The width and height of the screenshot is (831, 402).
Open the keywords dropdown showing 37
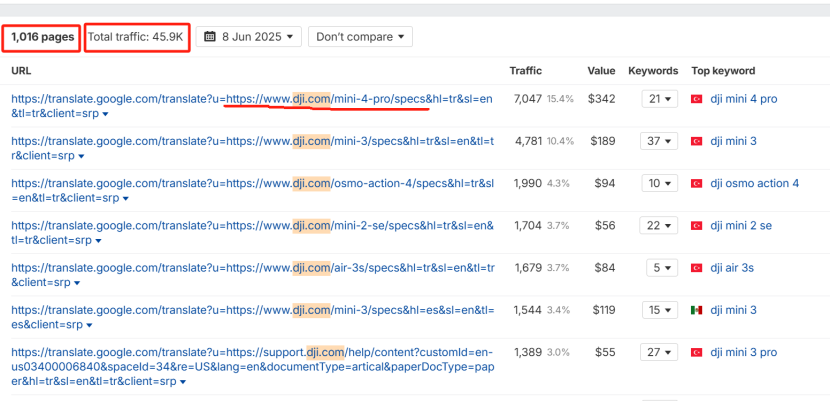pyautogui.click(x=659, y=141)
